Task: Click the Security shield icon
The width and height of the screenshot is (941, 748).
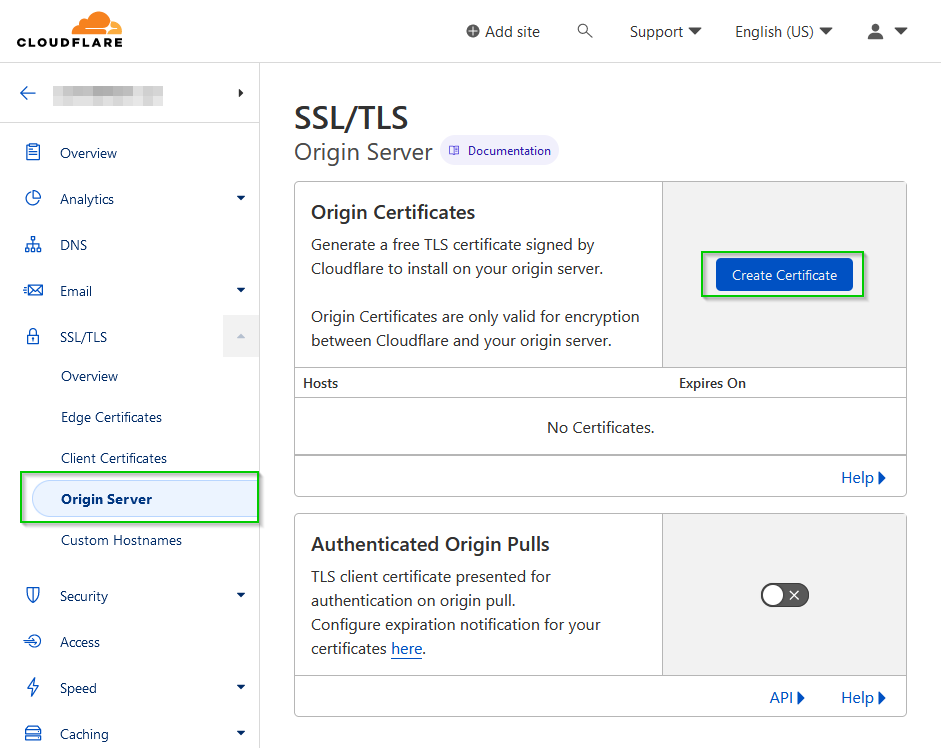Action: [x=33, y=596]
